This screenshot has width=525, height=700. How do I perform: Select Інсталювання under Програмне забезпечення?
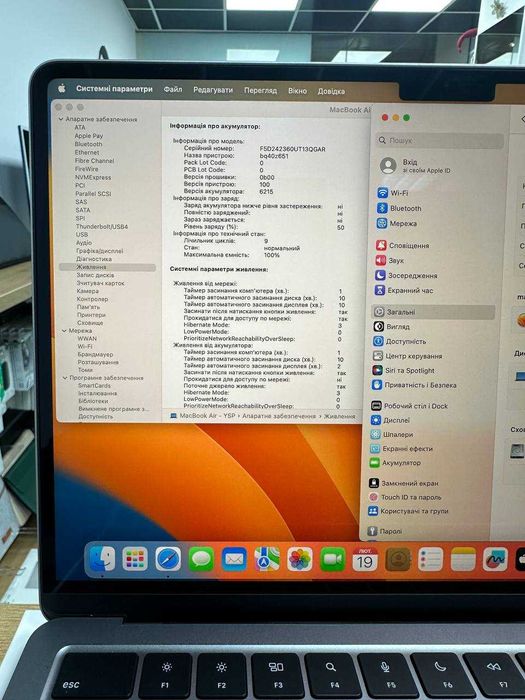(x=98, y=393)
